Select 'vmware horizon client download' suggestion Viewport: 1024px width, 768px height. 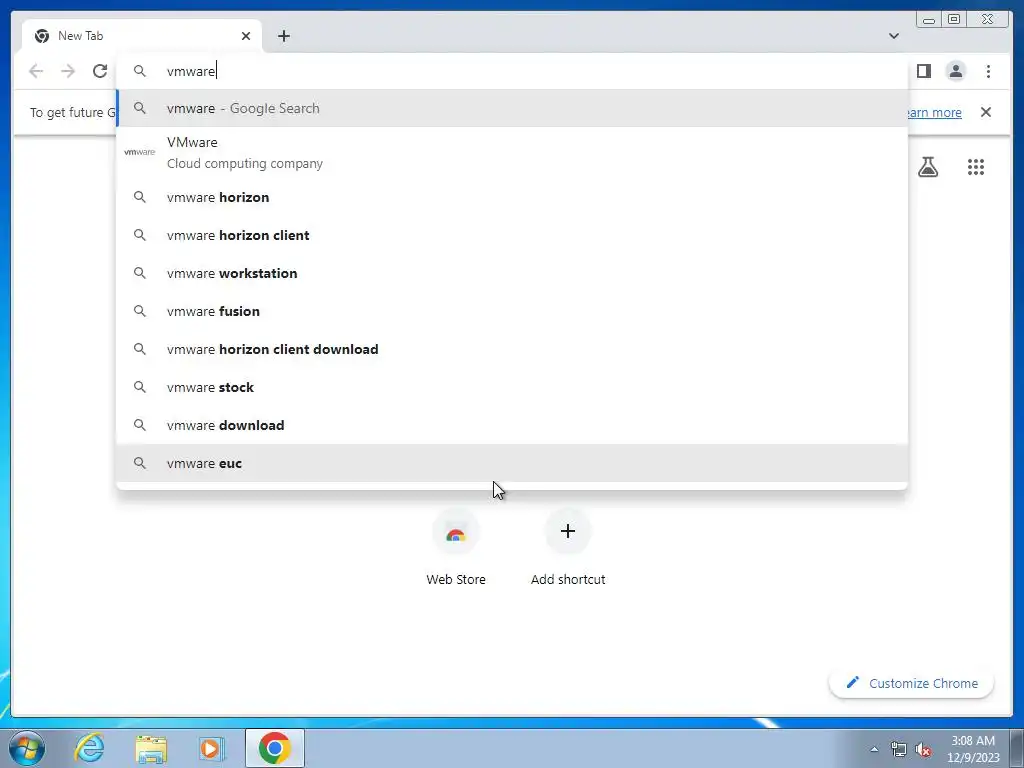[512, 349]
